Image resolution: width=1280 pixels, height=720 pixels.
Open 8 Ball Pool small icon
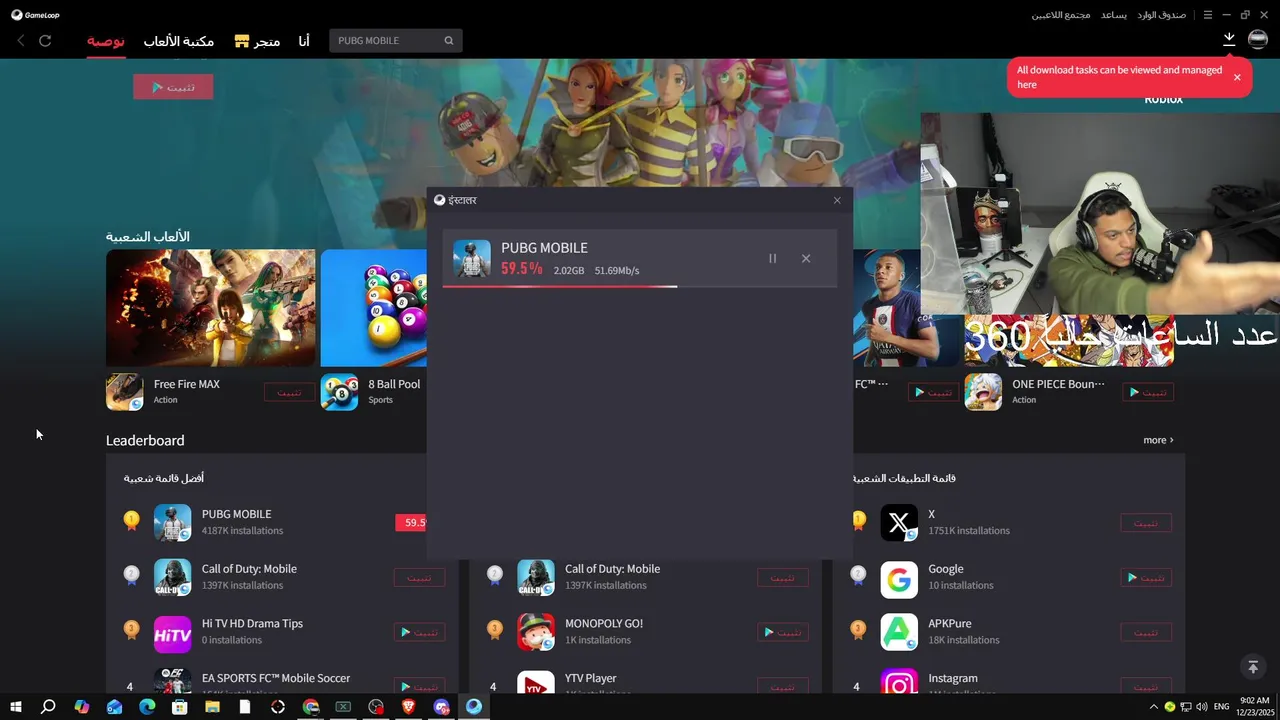tap(339, 392)
